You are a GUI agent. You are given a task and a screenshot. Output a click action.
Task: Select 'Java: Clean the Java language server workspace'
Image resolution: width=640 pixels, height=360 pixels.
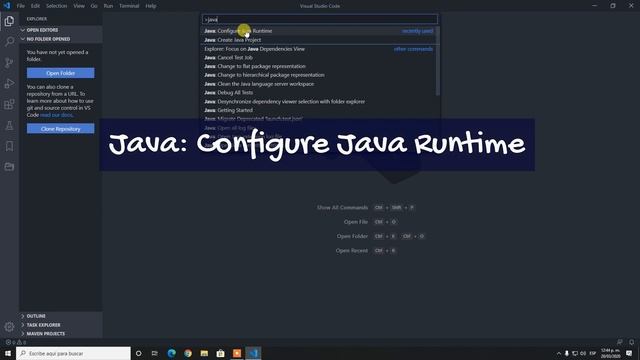coord(320,84)
